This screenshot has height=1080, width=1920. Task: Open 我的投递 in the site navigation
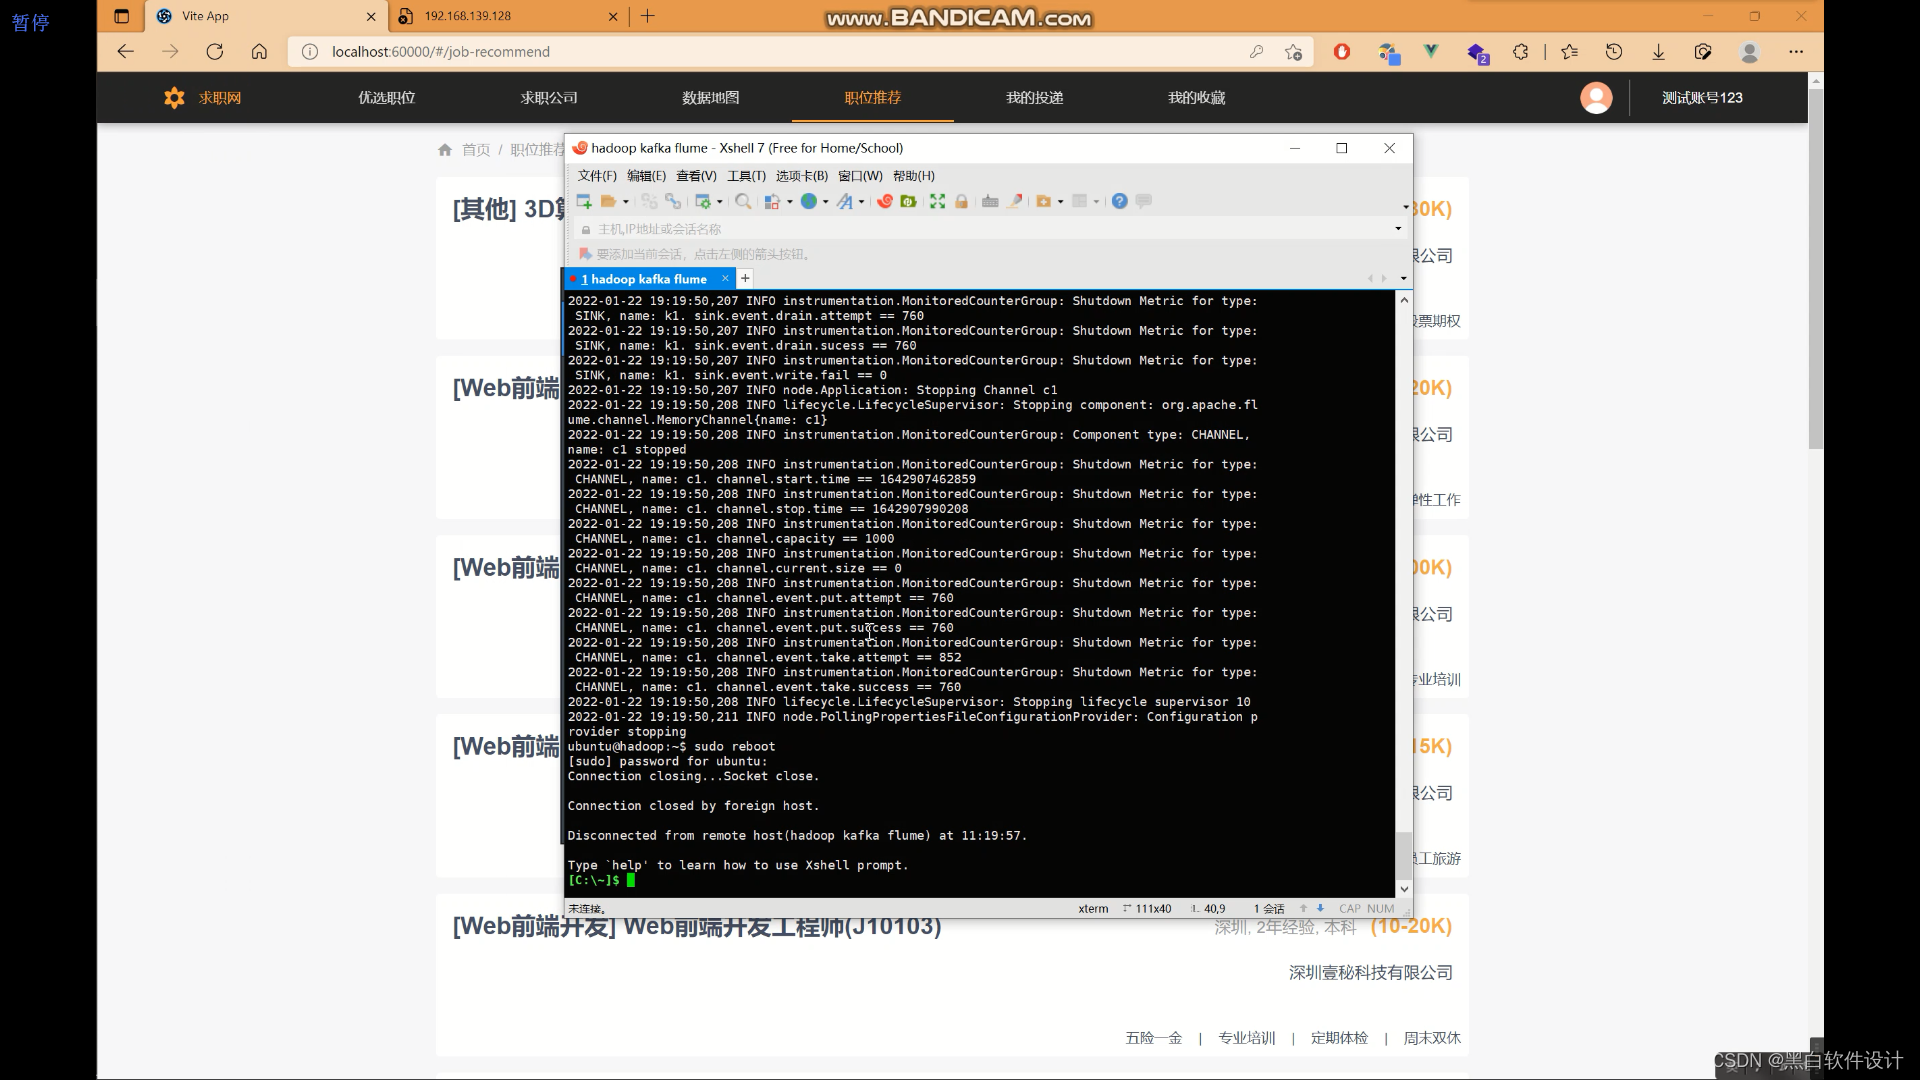1035,98
